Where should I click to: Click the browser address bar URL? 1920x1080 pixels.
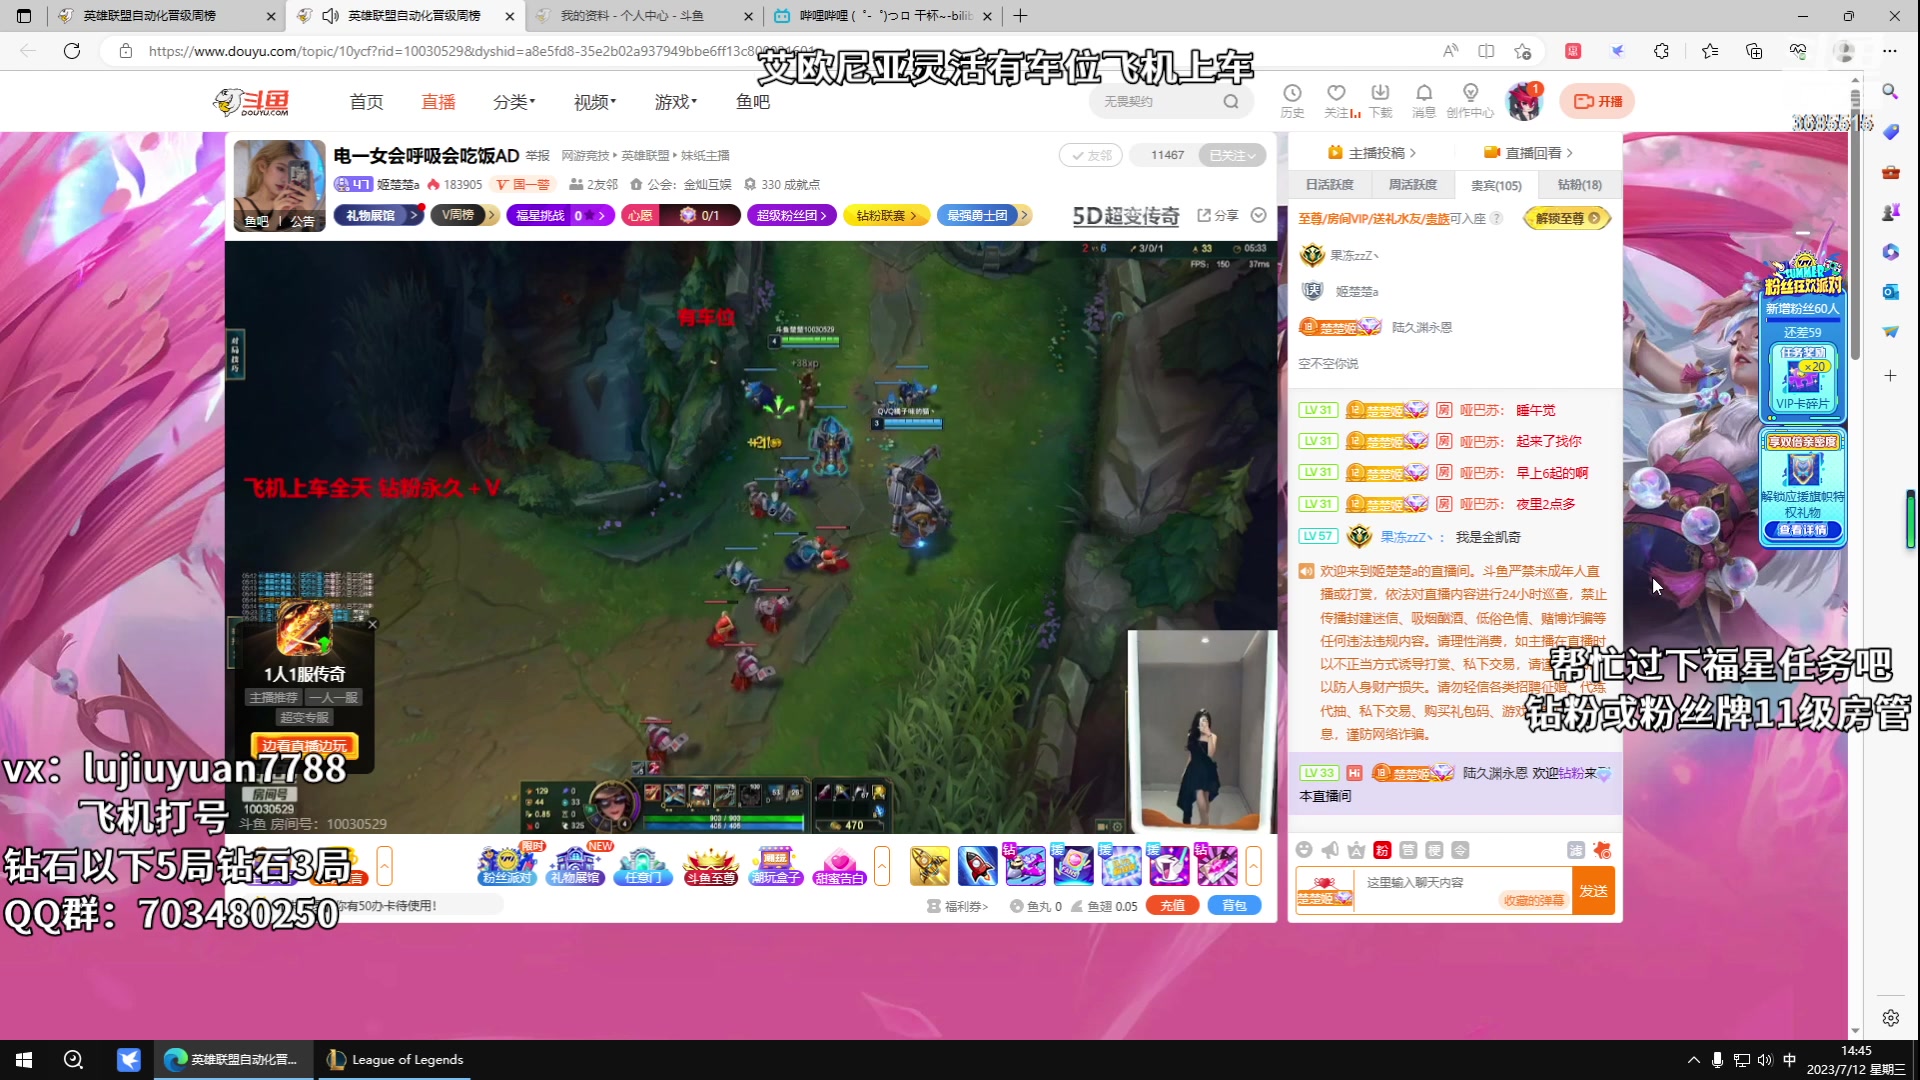[x=480, y=51]
